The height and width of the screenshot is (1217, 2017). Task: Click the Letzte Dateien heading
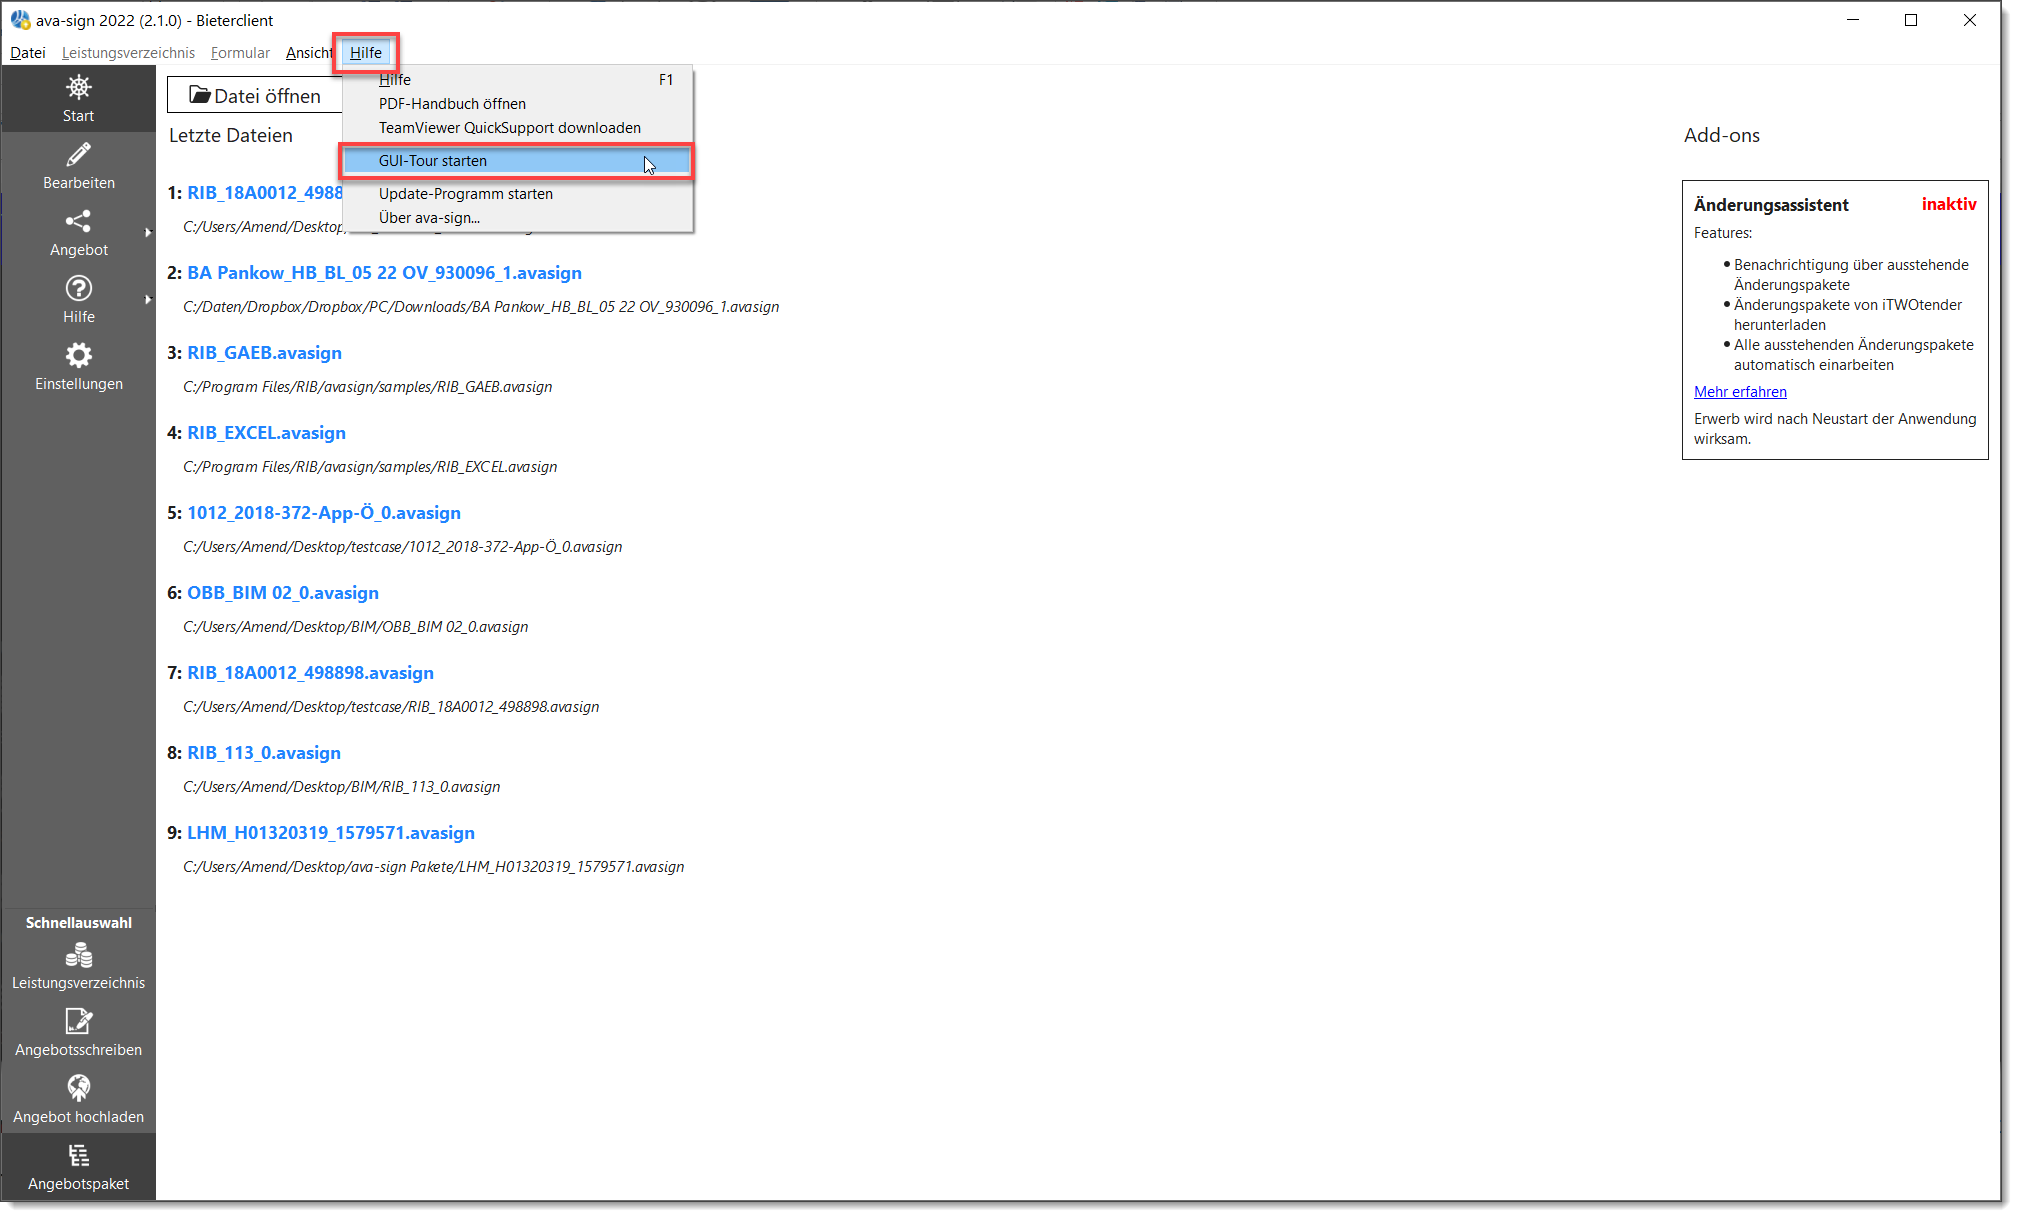[x=231, y=136]
